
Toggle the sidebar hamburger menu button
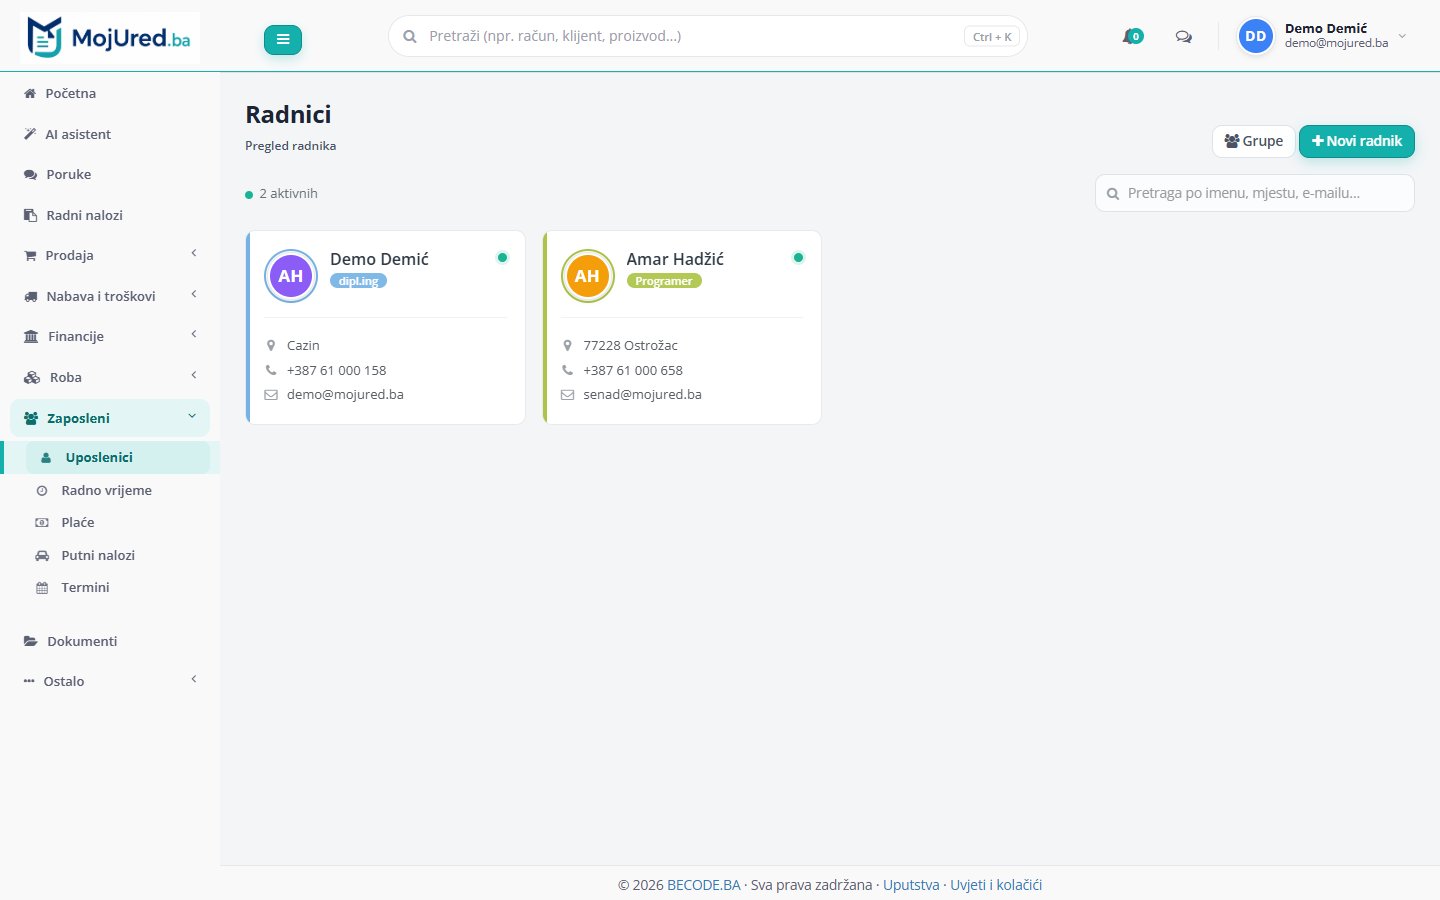[x=283, y=39]
